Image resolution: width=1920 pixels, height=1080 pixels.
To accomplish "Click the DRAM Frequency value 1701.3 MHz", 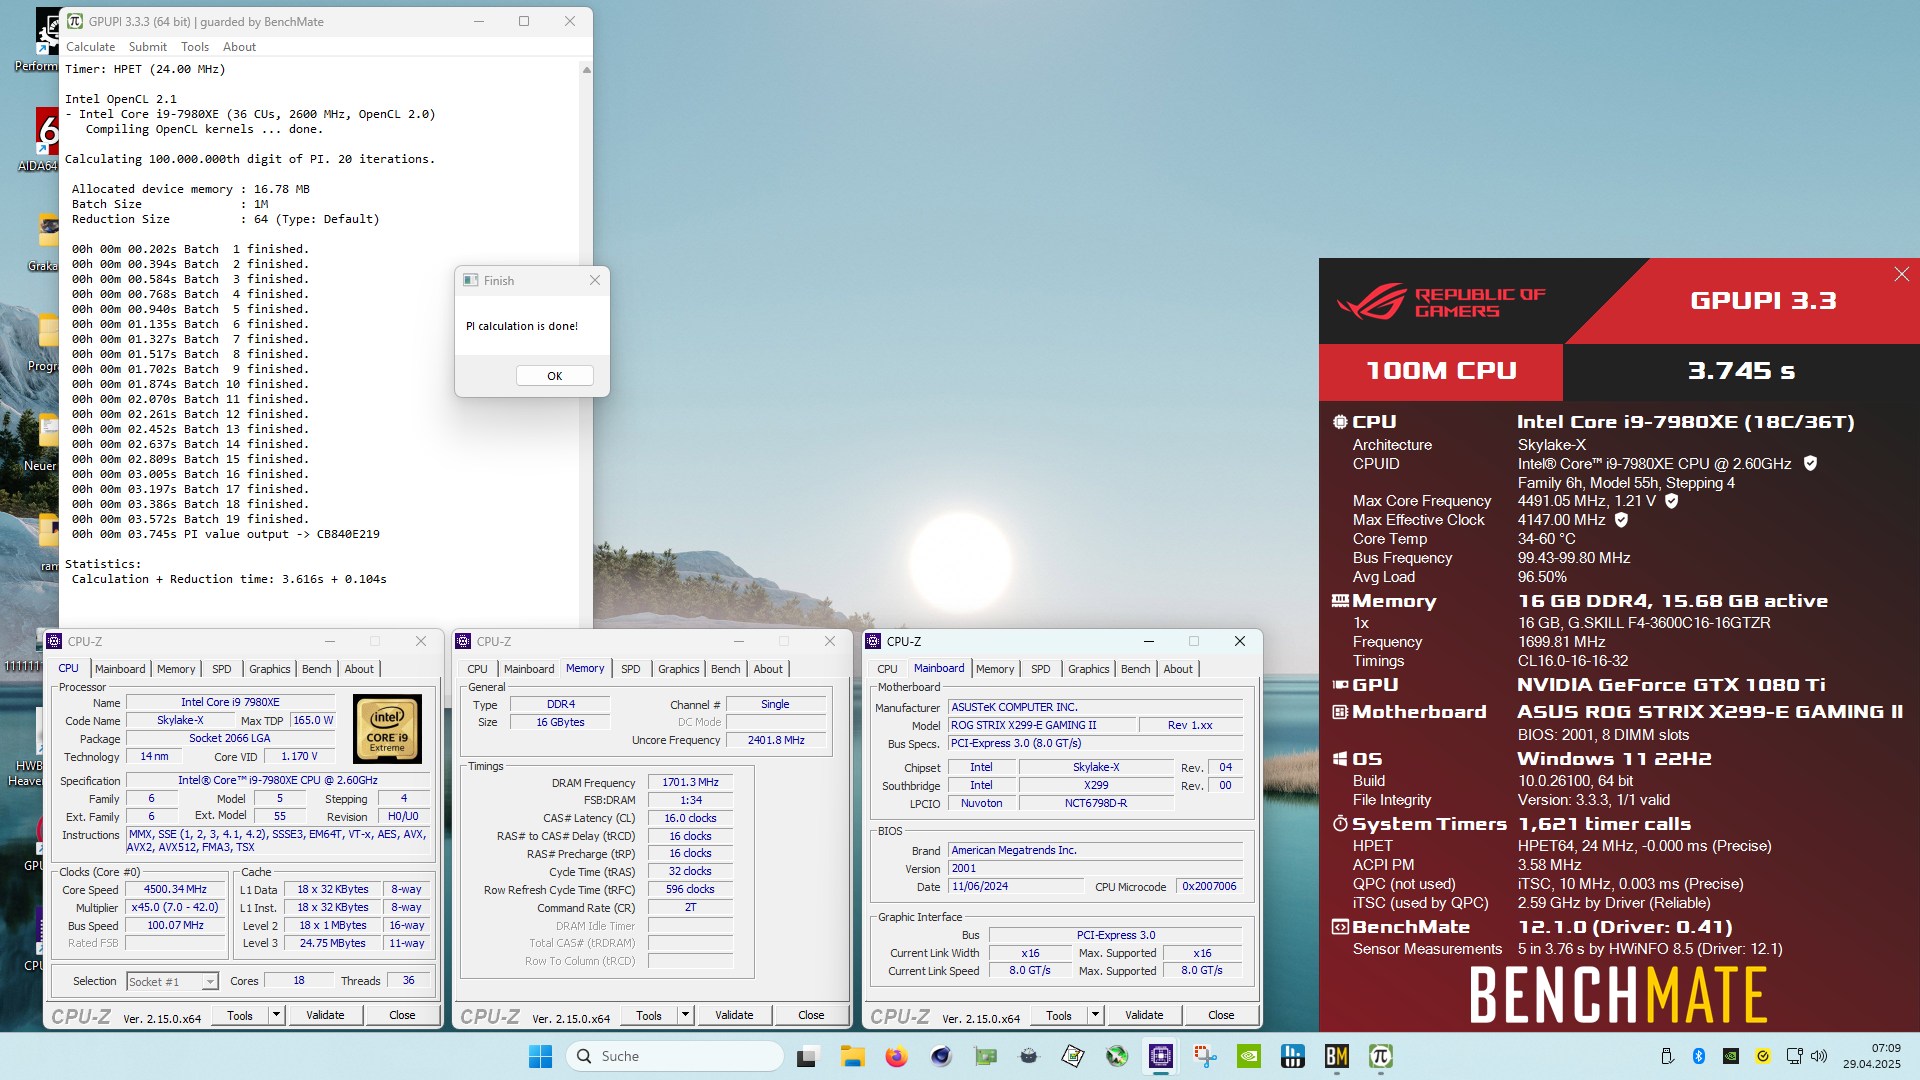I will [x=690, y=783].
